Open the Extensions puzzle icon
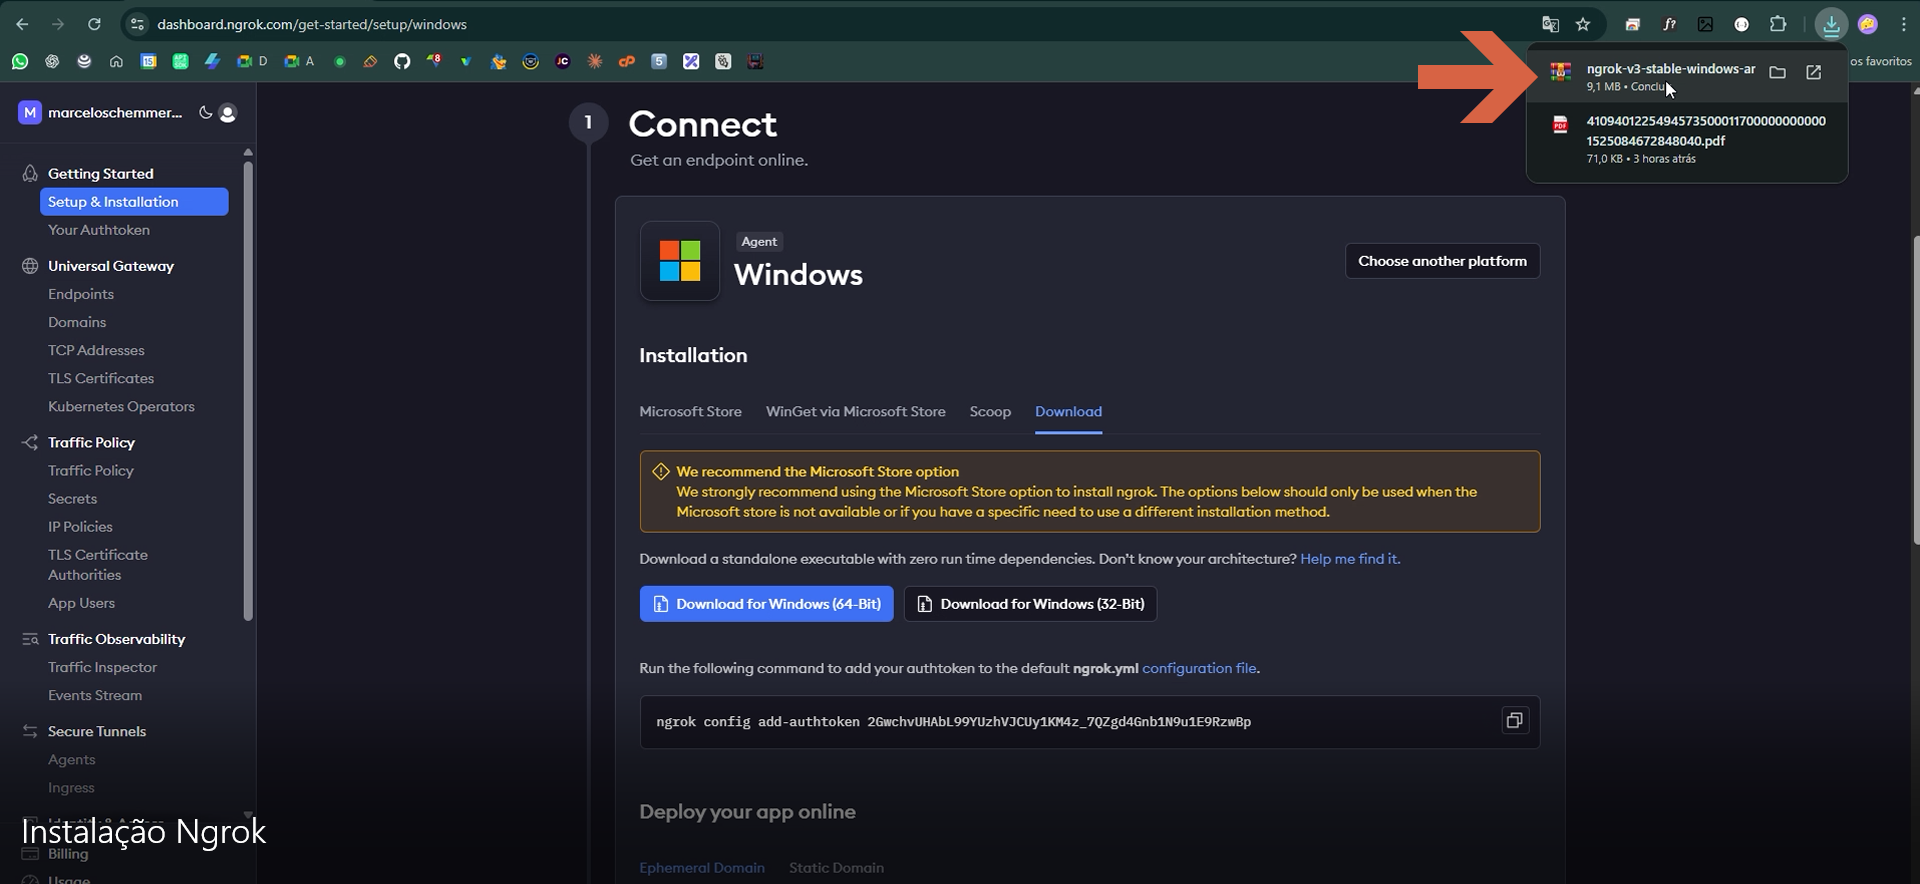This screenshot has height=884, width=1920. pyautogui.click(x=1777, y=24)
